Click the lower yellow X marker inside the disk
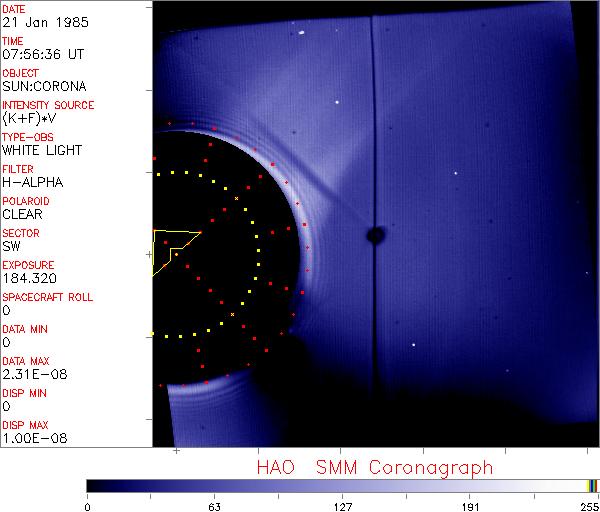This screenshot has height=512, width=600. point(232,315)
